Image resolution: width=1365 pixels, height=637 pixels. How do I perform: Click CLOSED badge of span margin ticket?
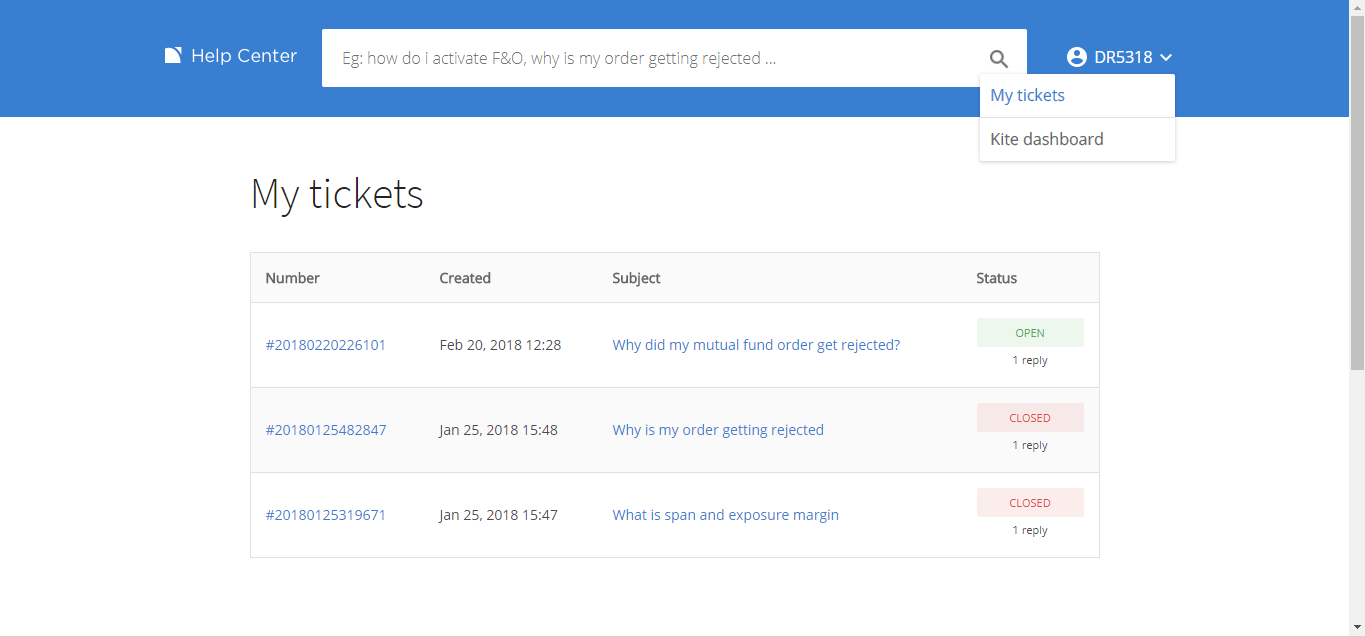point(1030,503)
